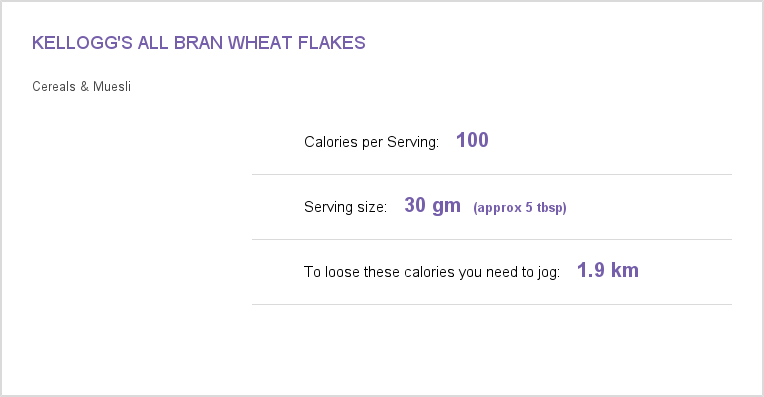
Task: Select the Serving size label
Action: (x=345, y=207)
